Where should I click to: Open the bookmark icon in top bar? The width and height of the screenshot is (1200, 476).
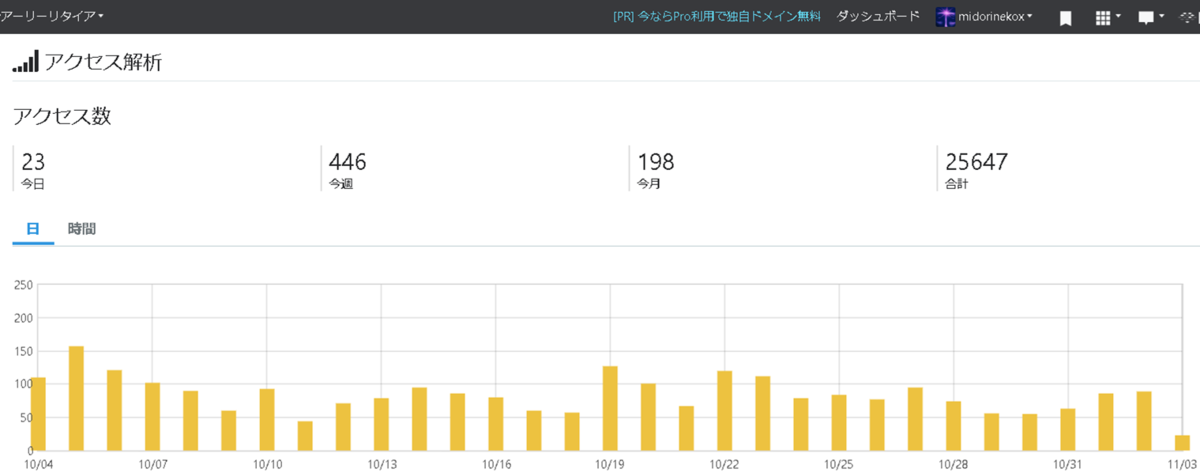(x=1066, y=18)
